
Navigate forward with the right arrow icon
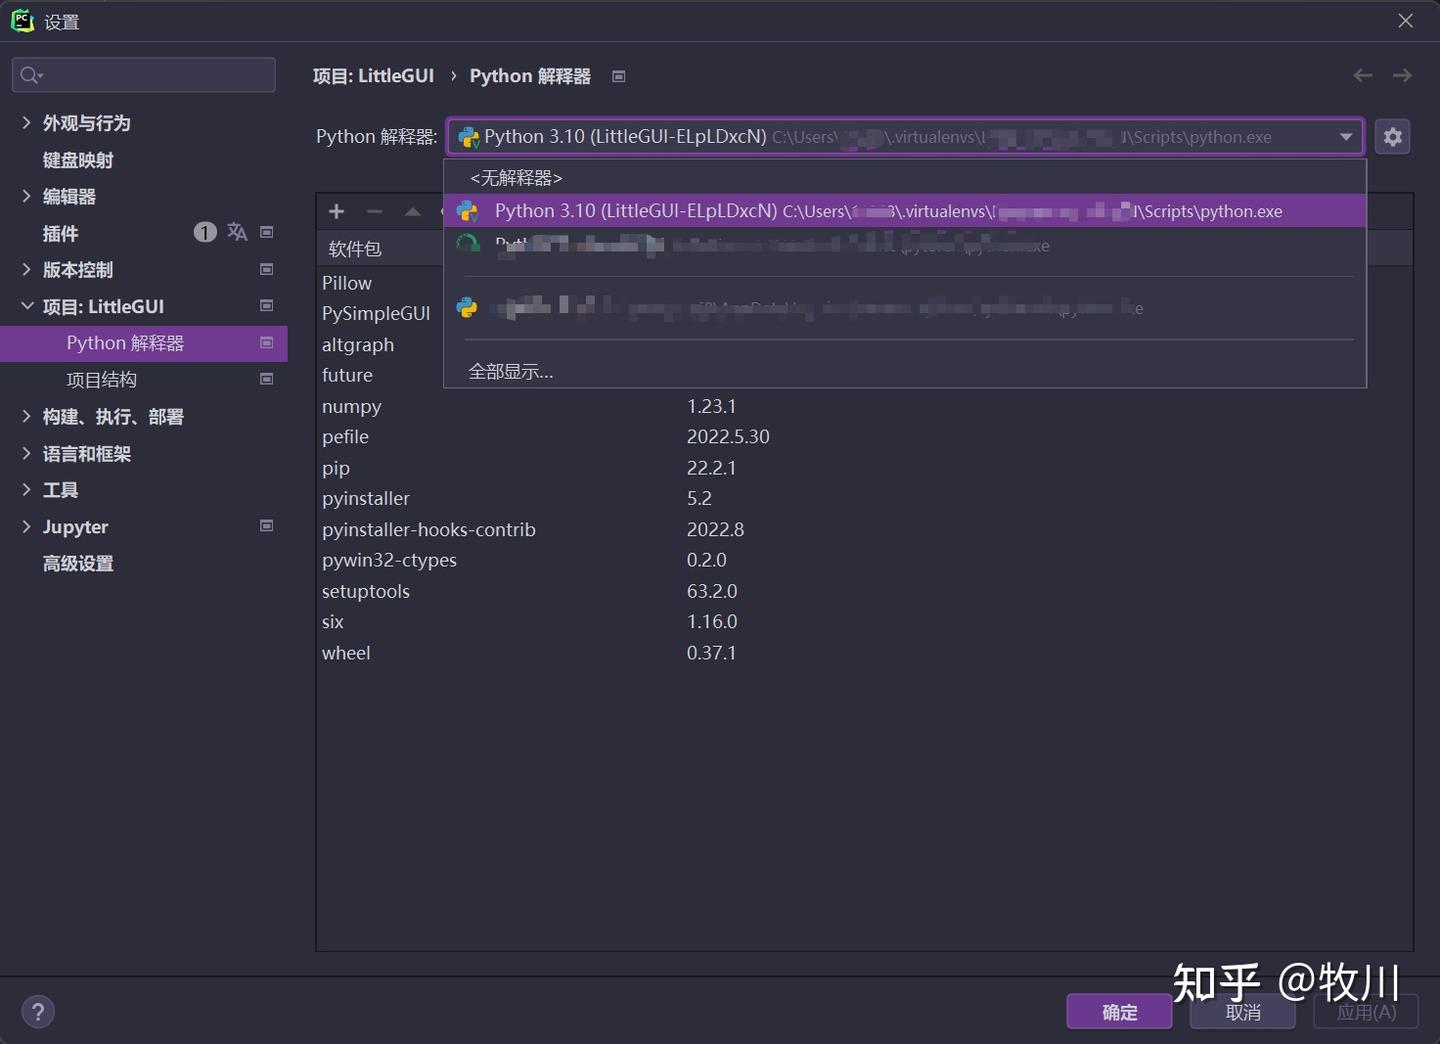[x=1402, y=75]
